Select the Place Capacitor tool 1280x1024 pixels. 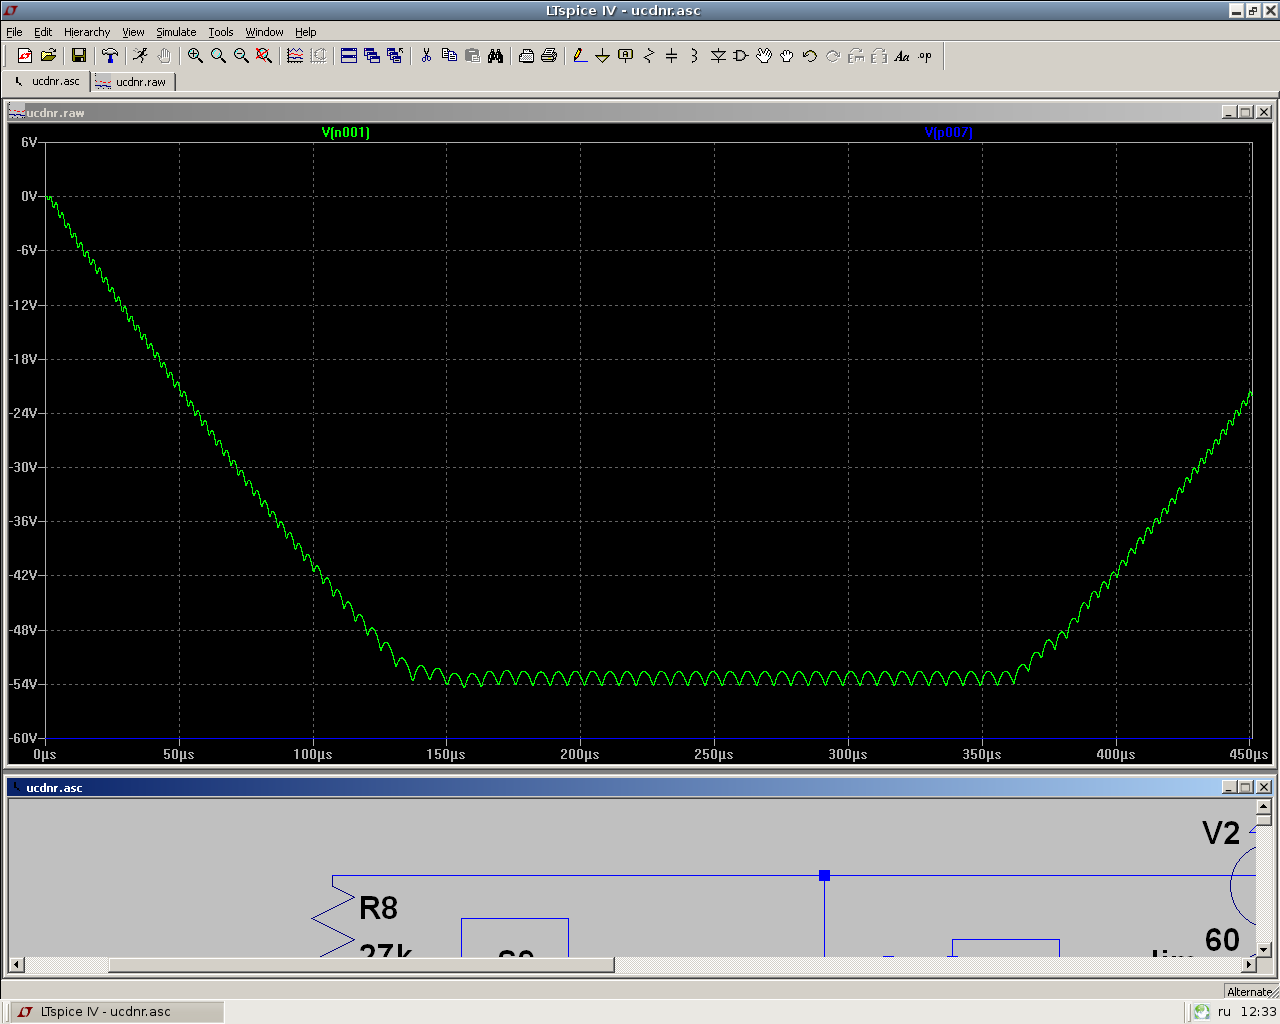click(672, 56)
